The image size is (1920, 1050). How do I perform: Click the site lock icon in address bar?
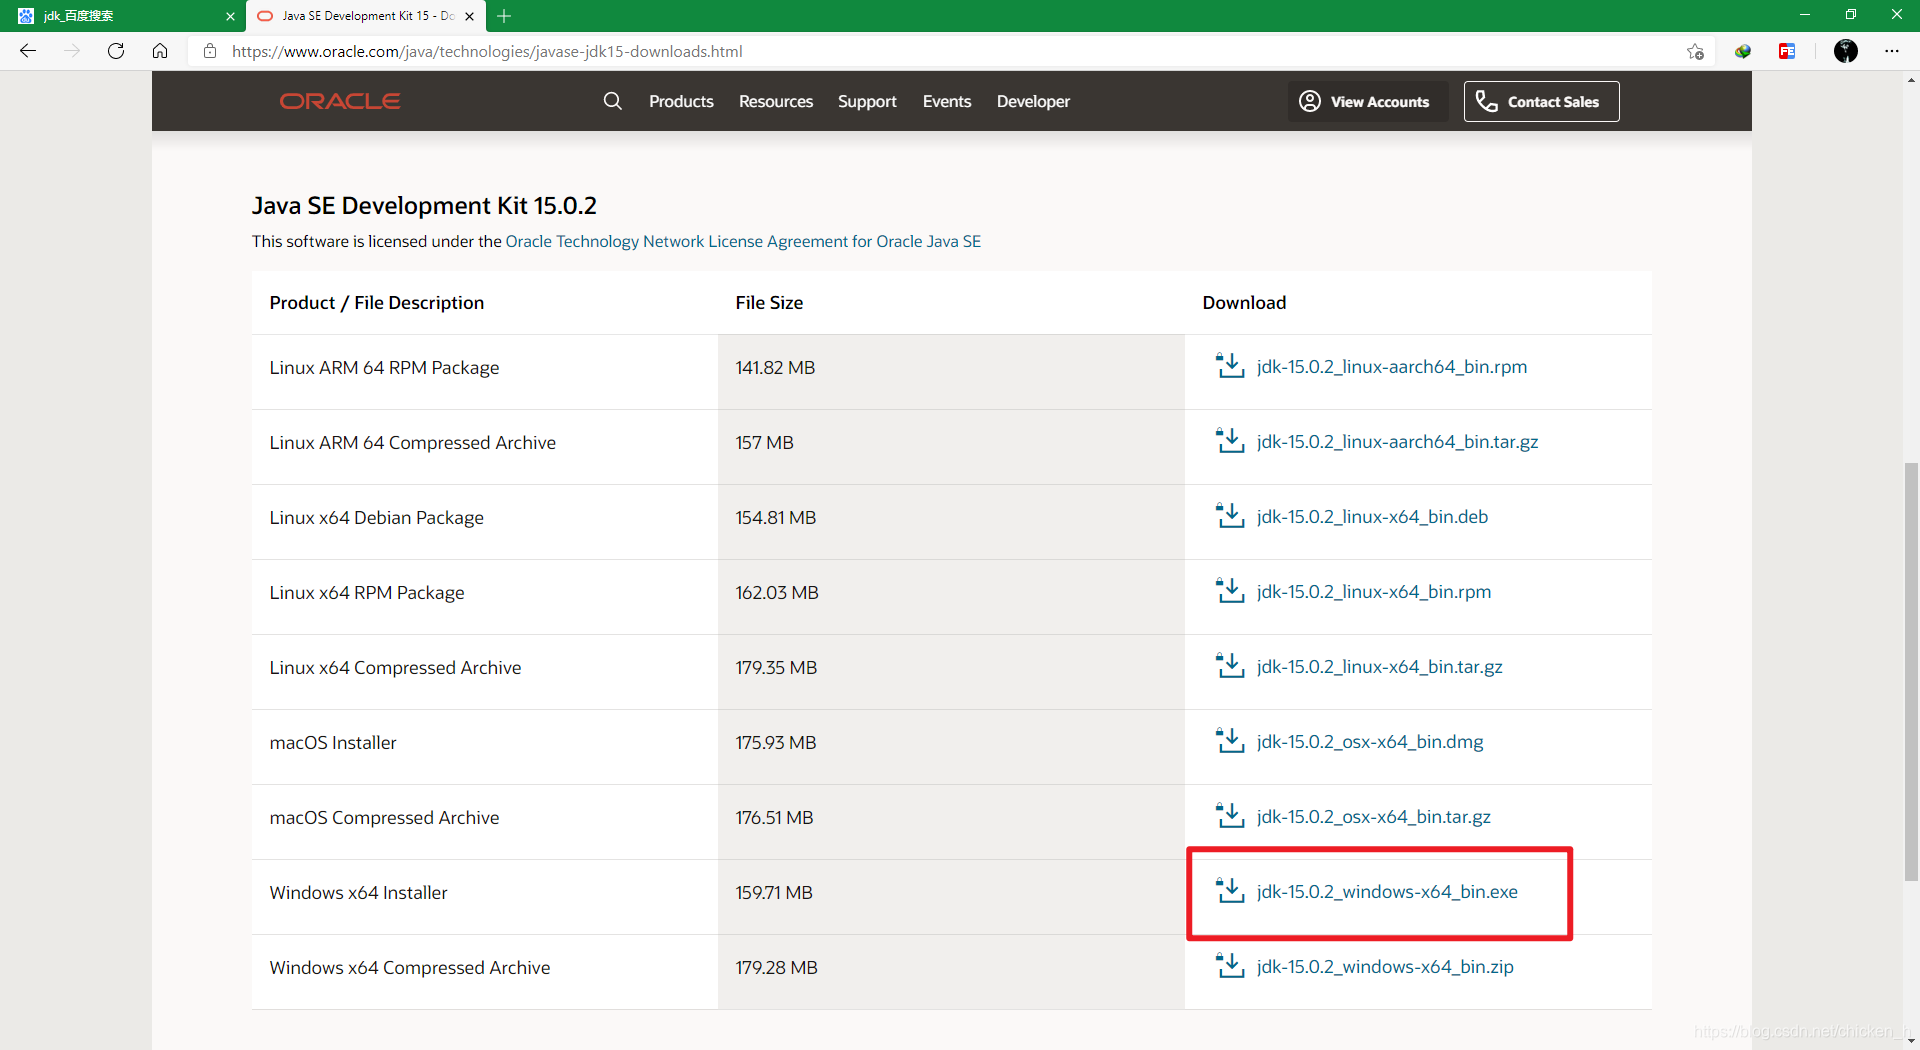coord(210,51)
